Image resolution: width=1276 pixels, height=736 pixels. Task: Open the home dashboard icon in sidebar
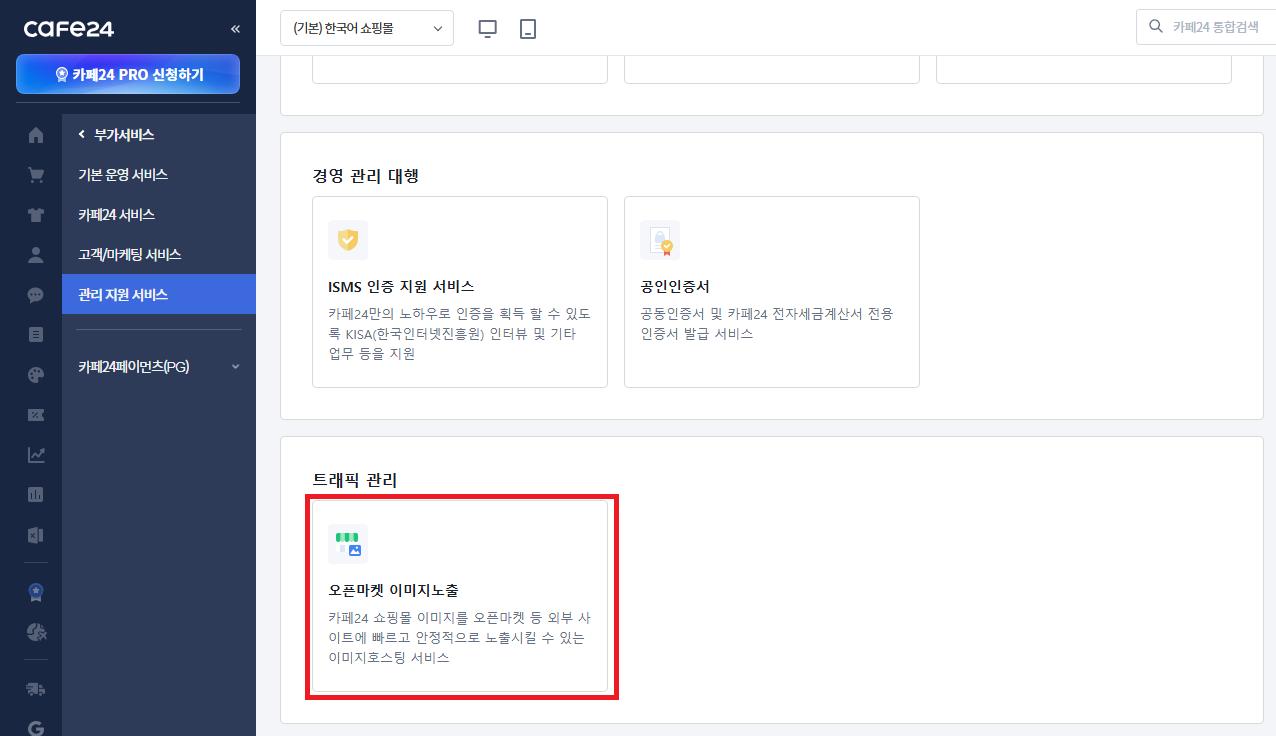coord(36,135)
